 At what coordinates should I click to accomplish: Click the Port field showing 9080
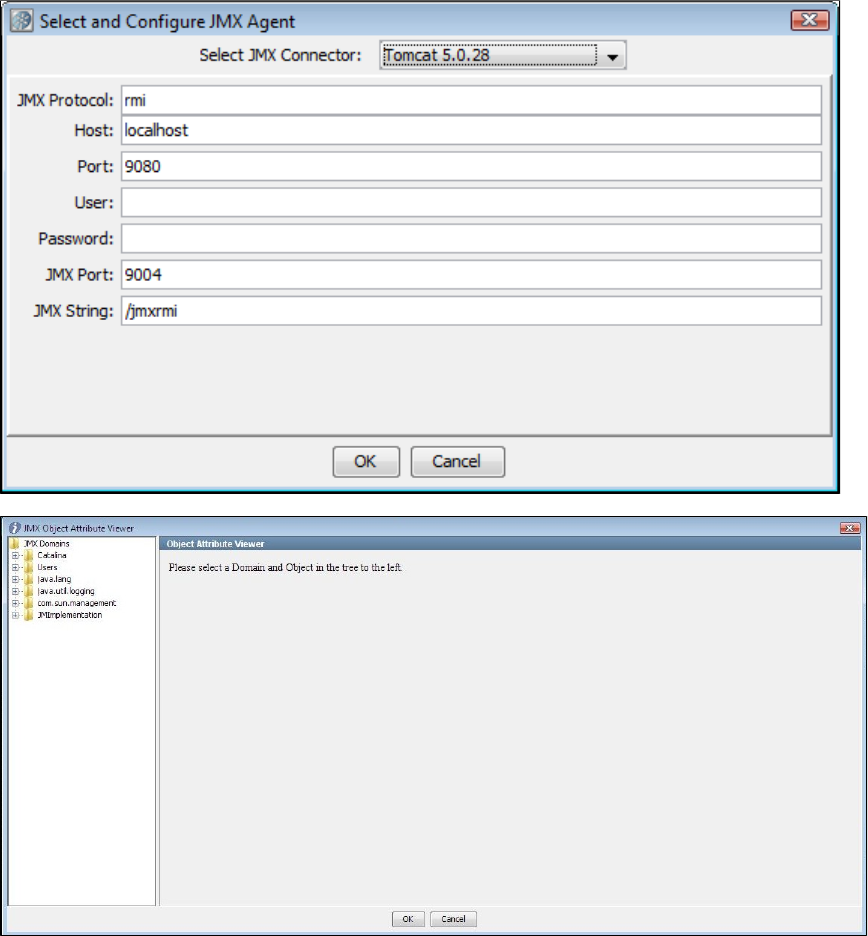(x=471, y=167)
